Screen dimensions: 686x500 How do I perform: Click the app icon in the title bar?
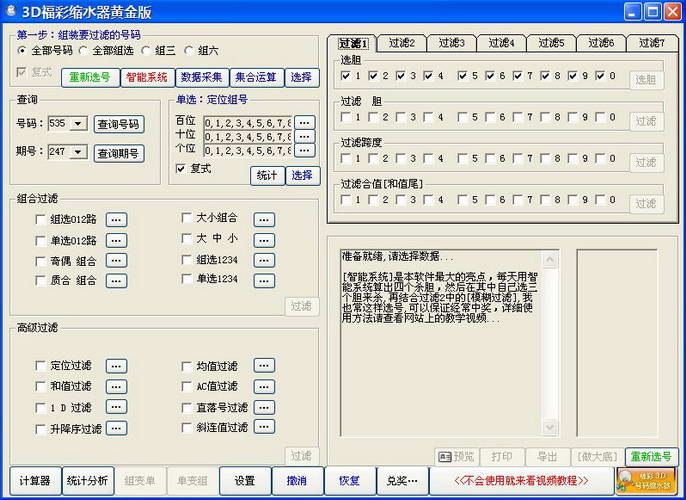point(11,10)
